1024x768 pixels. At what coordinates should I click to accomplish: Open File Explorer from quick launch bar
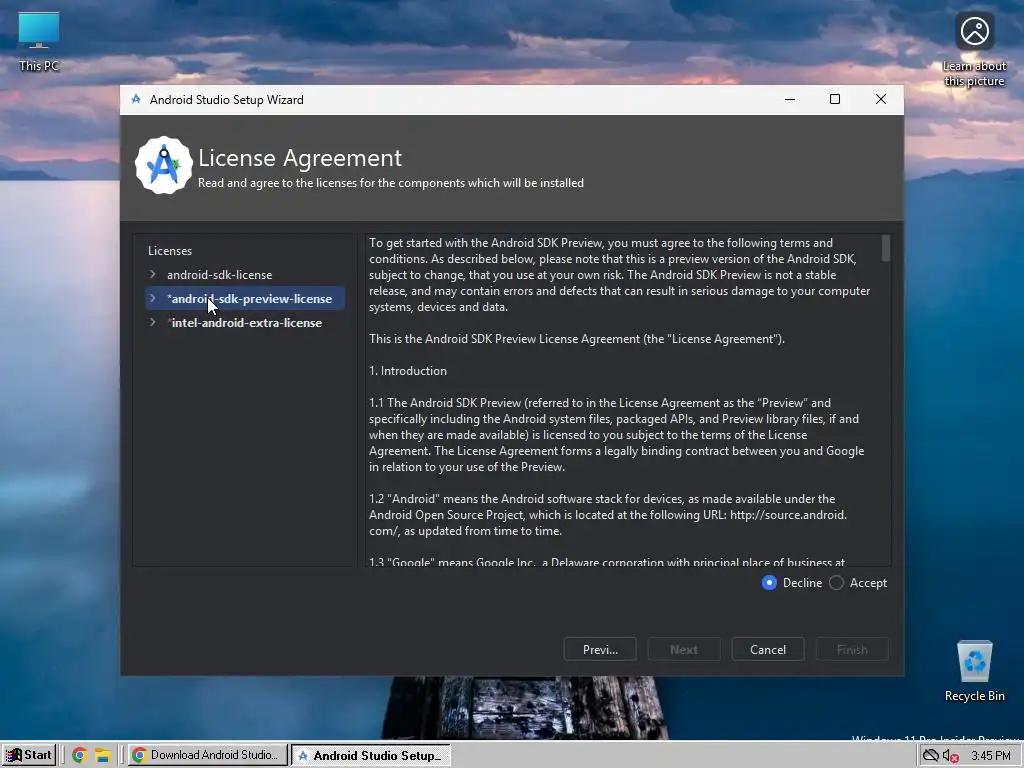coord(103,755)
